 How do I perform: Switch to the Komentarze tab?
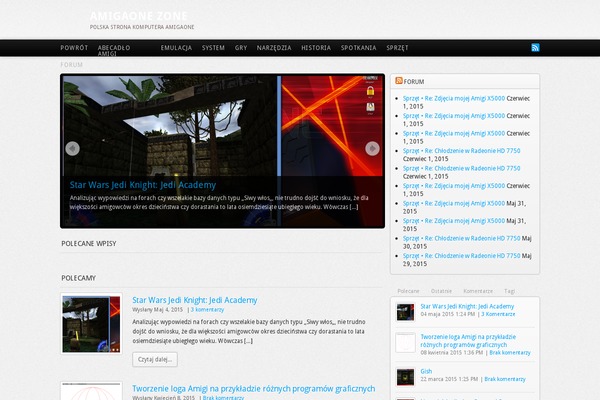(478, 291)
